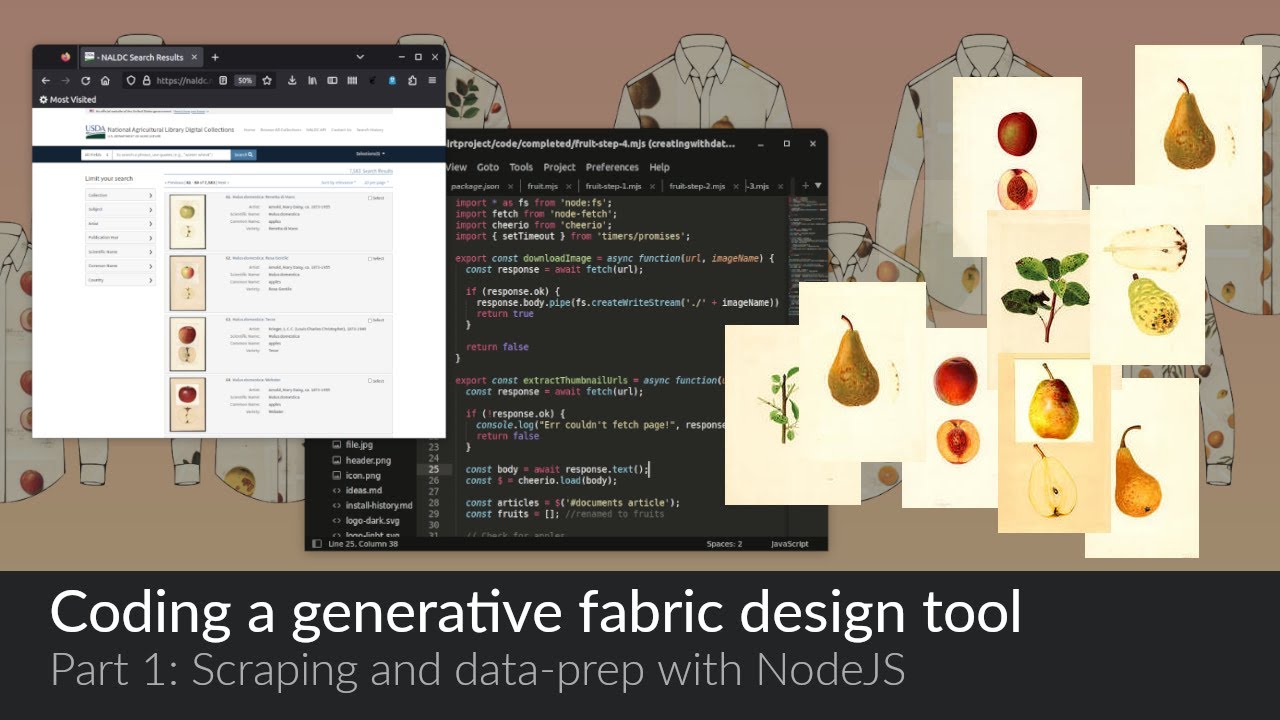The height and width of the screenshot is (720, 1280).
Task: Click the Firefox forward arrow
Action: (x=65, y=80)
